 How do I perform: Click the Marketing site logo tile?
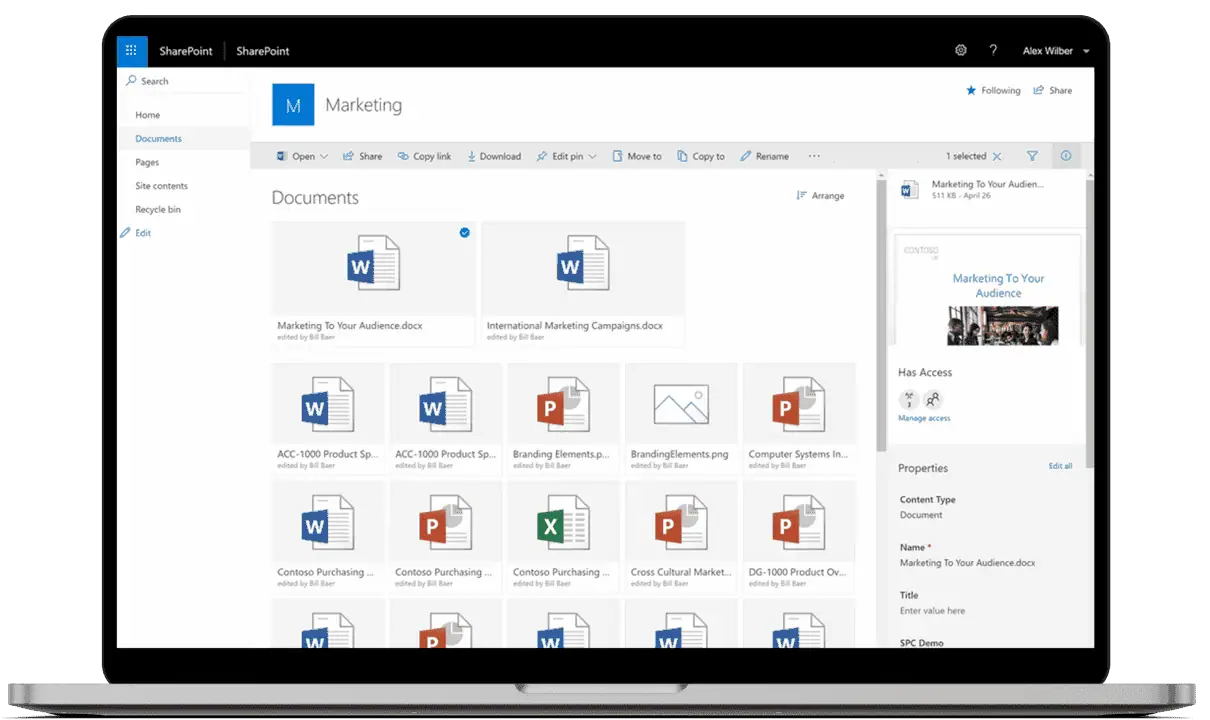tap(293, 105)
